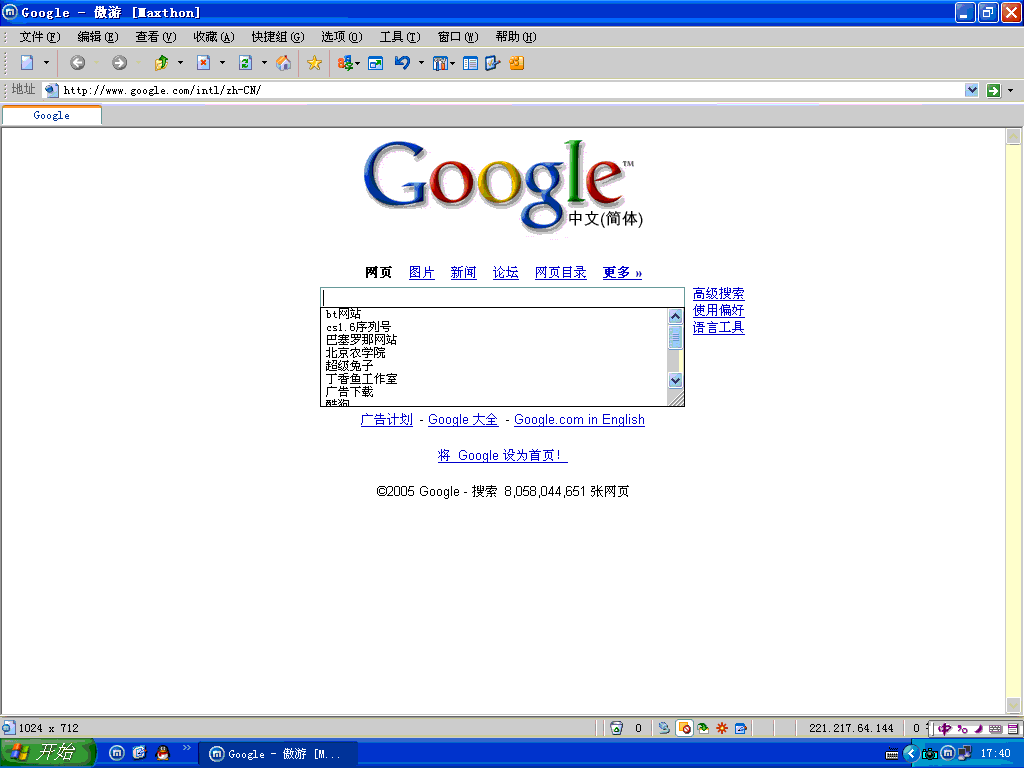The width and height of the screenshot is (1024, 768).
Task: Click the green arrow status bar icon
Action: point(703,728)
